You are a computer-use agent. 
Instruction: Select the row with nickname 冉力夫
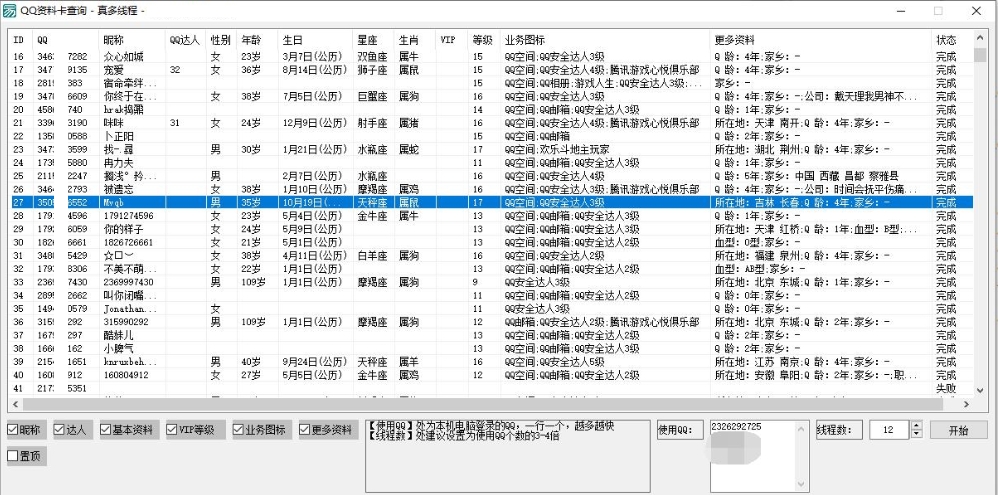(492, 163)
